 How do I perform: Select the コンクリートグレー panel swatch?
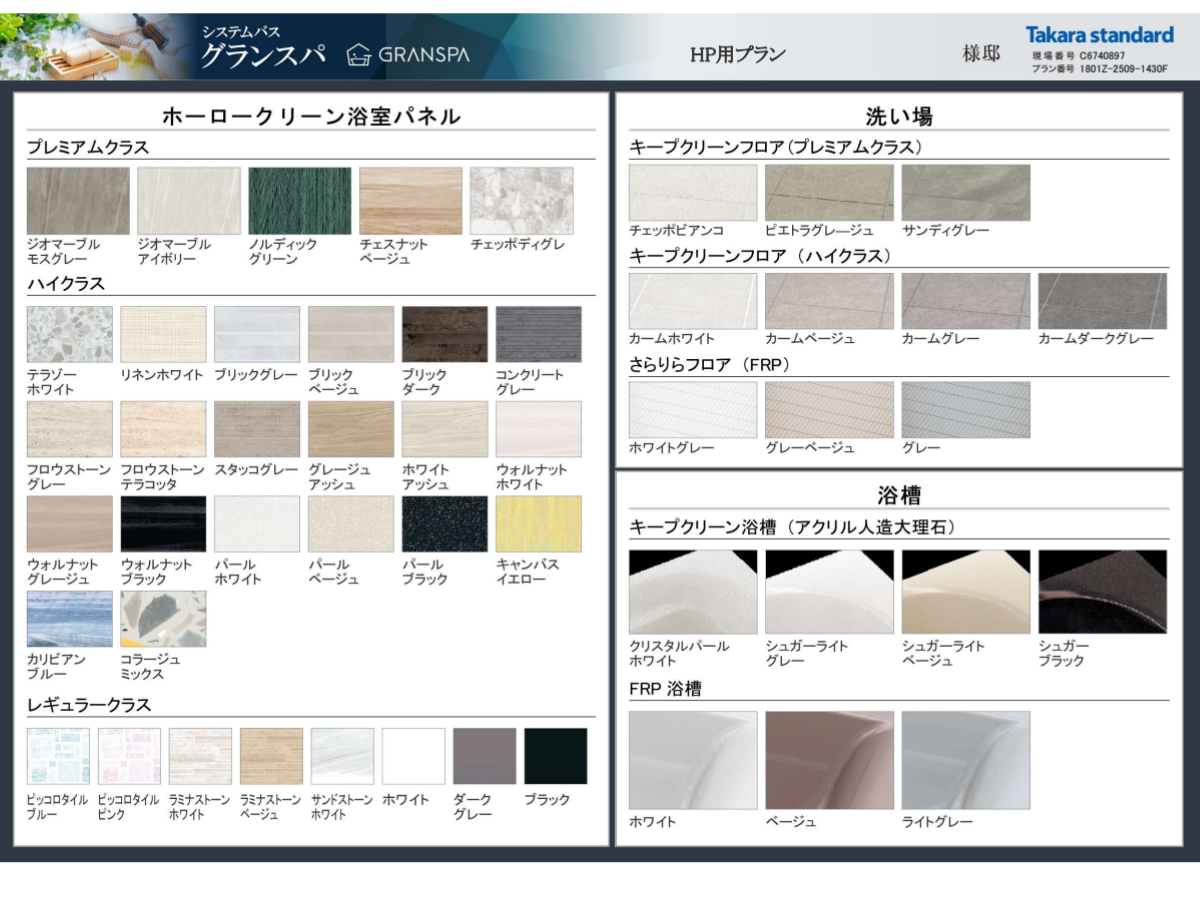538,334
